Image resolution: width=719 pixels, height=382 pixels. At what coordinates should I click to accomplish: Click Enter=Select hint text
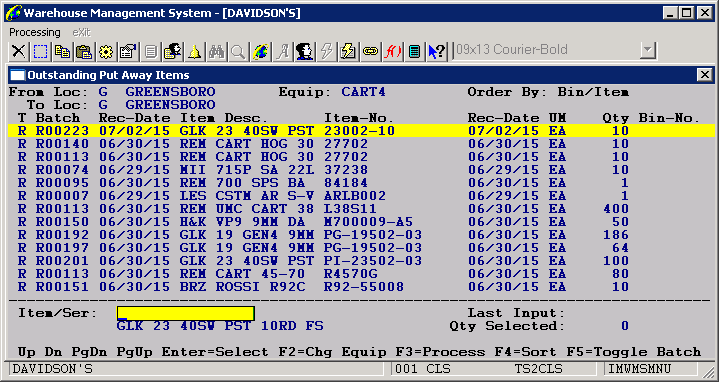(215, 352)
